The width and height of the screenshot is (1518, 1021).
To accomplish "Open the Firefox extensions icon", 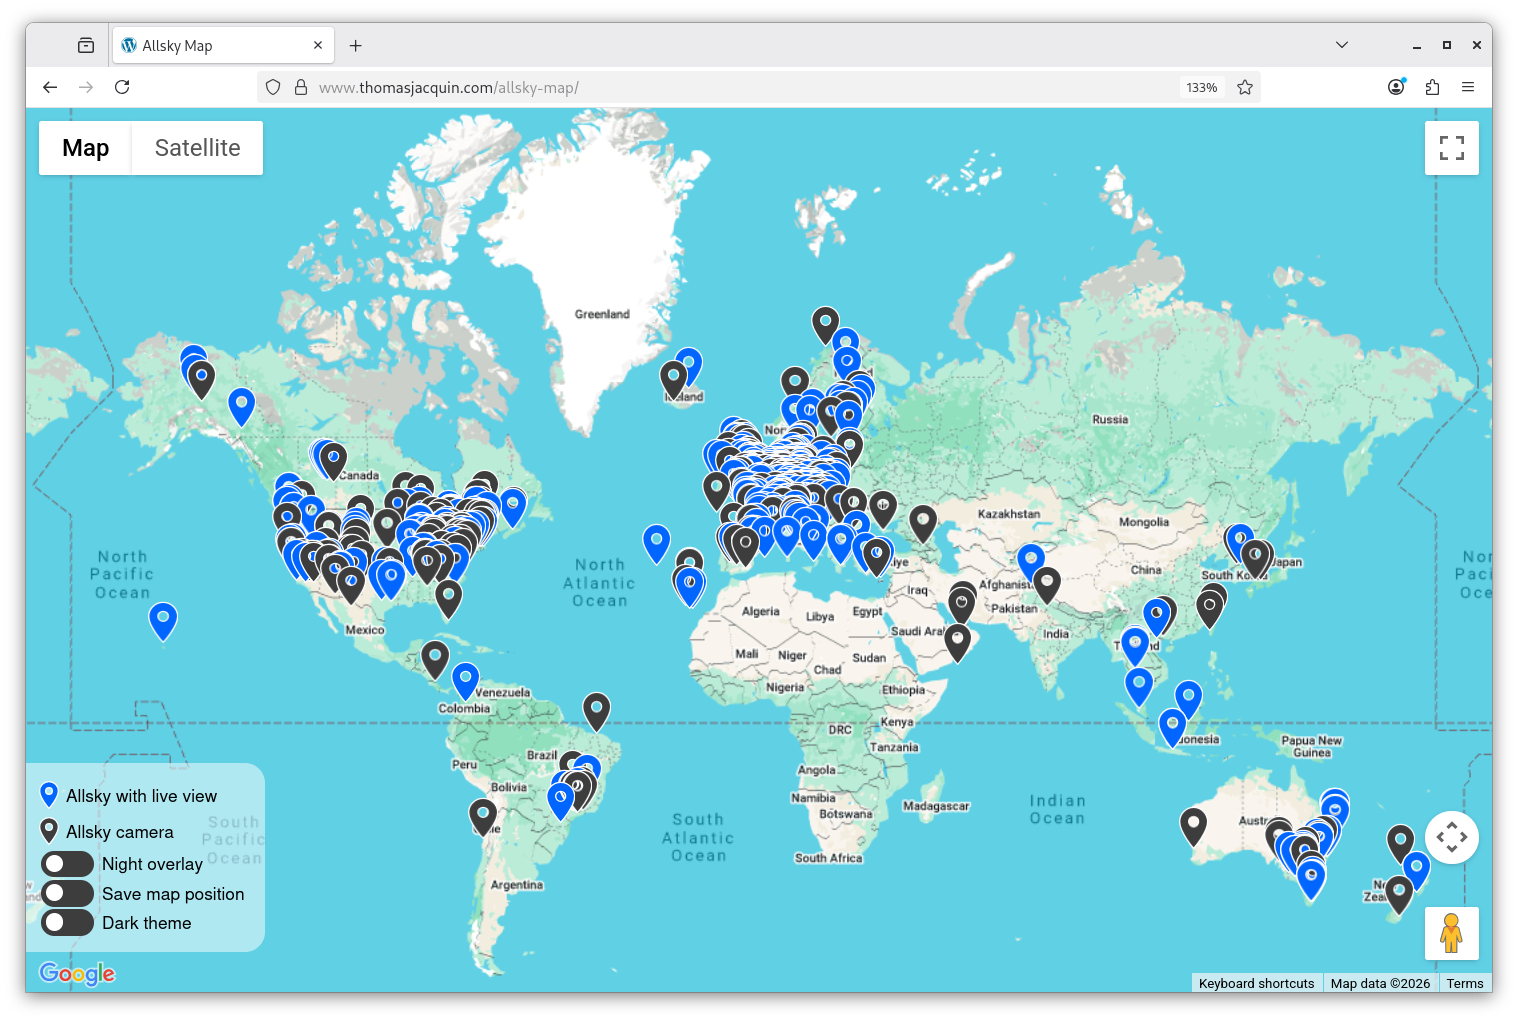I will tap(1432, 88).
